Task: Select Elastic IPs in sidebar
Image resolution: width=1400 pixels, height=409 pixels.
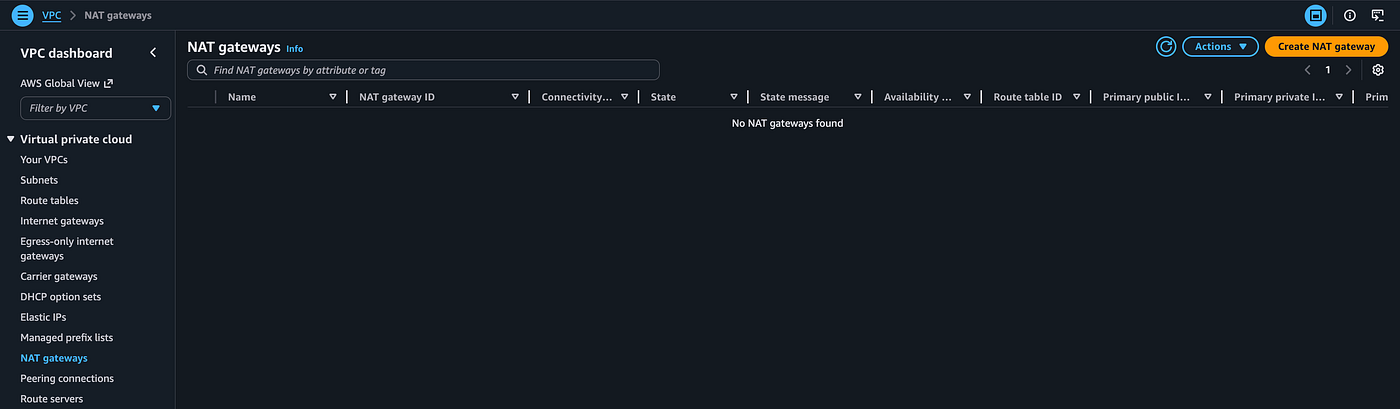Action: click(x=41, y=317)
